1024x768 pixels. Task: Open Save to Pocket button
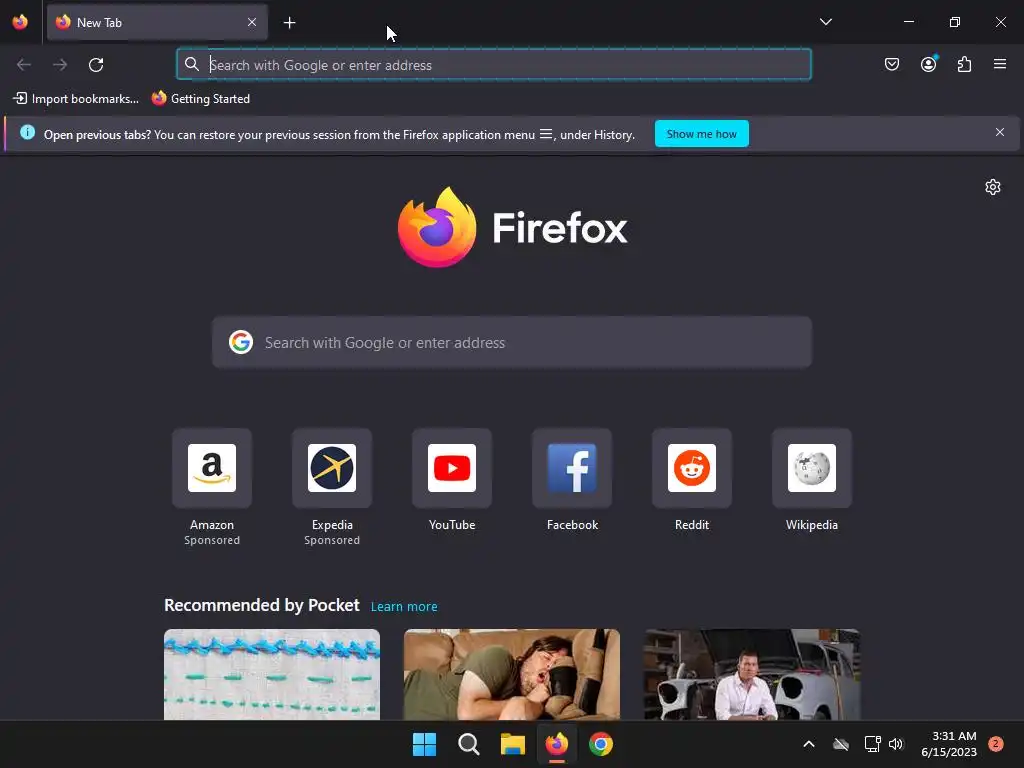point(891,64)
